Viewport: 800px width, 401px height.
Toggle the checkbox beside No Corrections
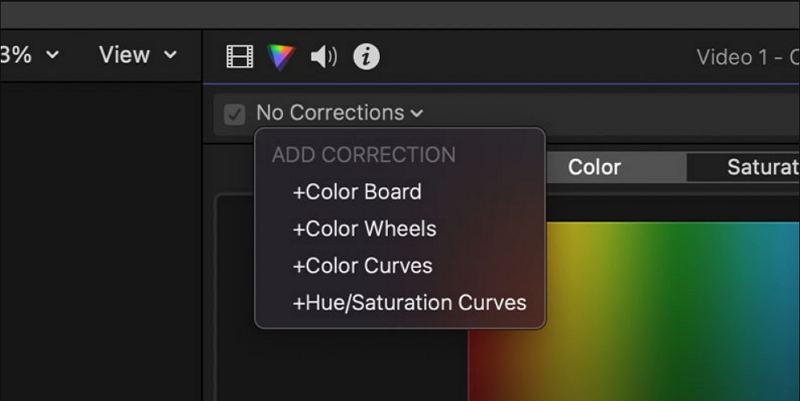click(x=235, y=114)
